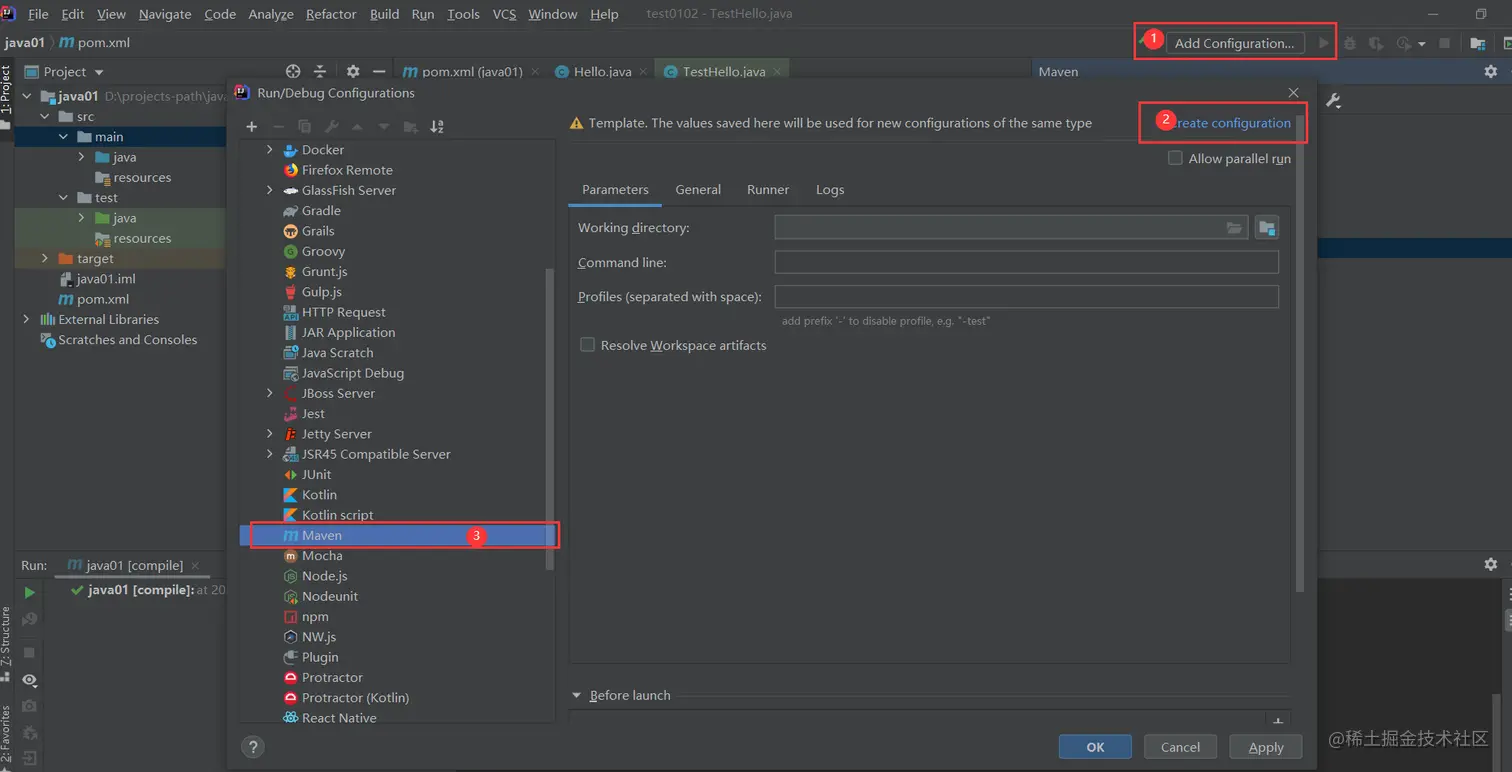1512x772 pixels.
Task: Open help with question mark button
Action: pos(253,747)
